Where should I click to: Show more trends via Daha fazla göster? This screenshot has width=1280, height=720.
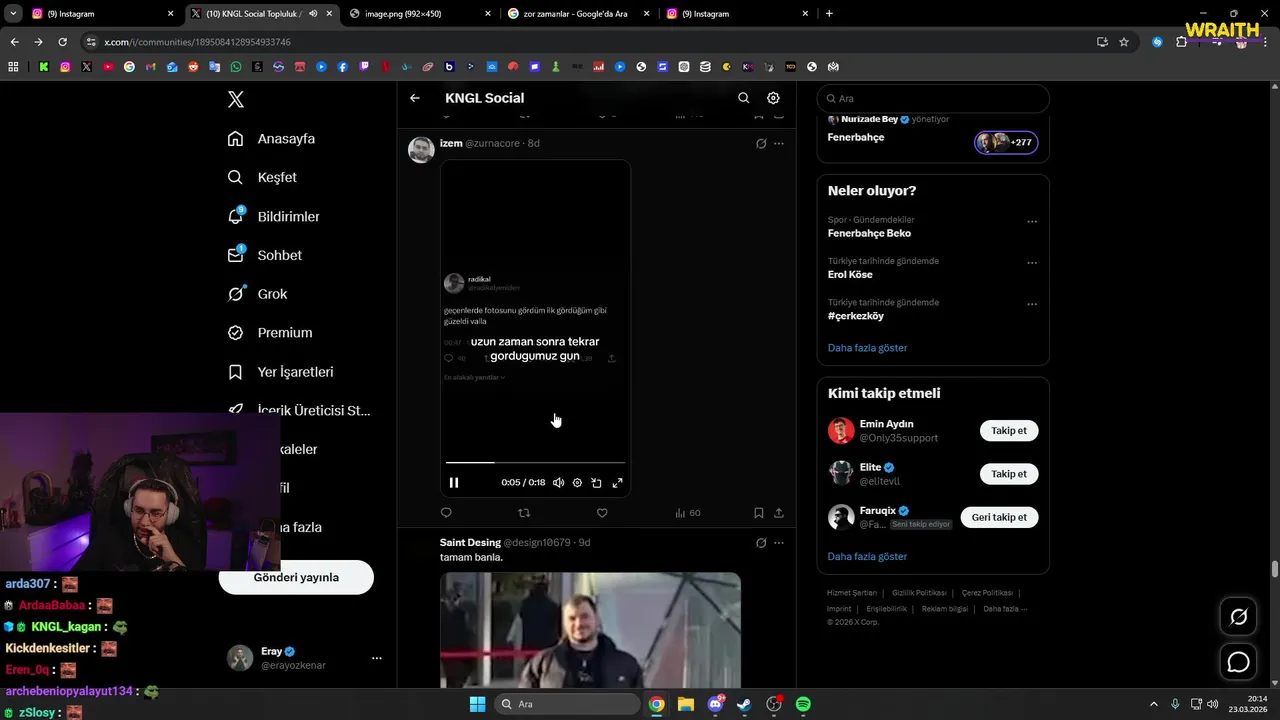867,348
